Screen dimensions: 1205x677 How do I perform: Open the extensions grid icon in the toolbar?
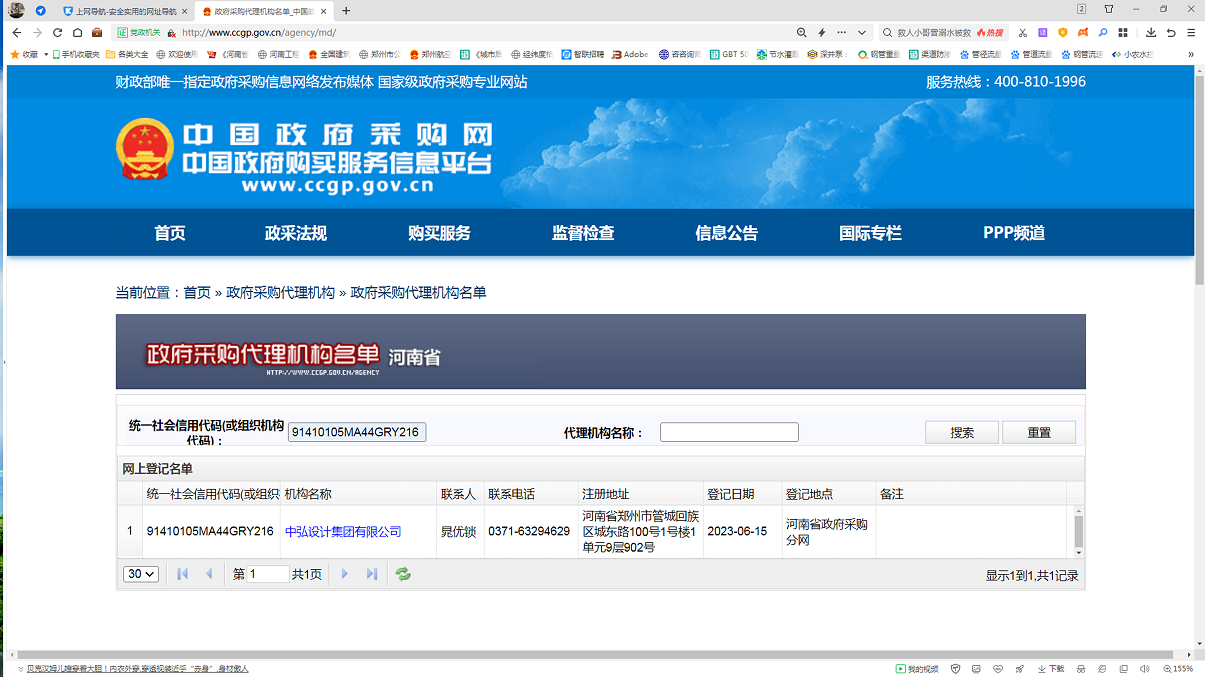[x=1123, y=32]
